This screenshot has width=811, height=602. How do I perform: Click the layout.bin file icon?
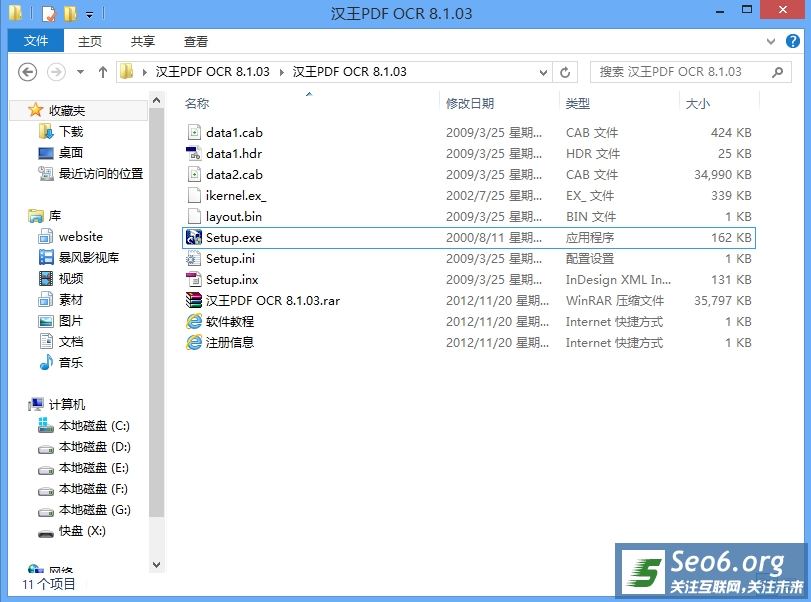click(194, 217)
